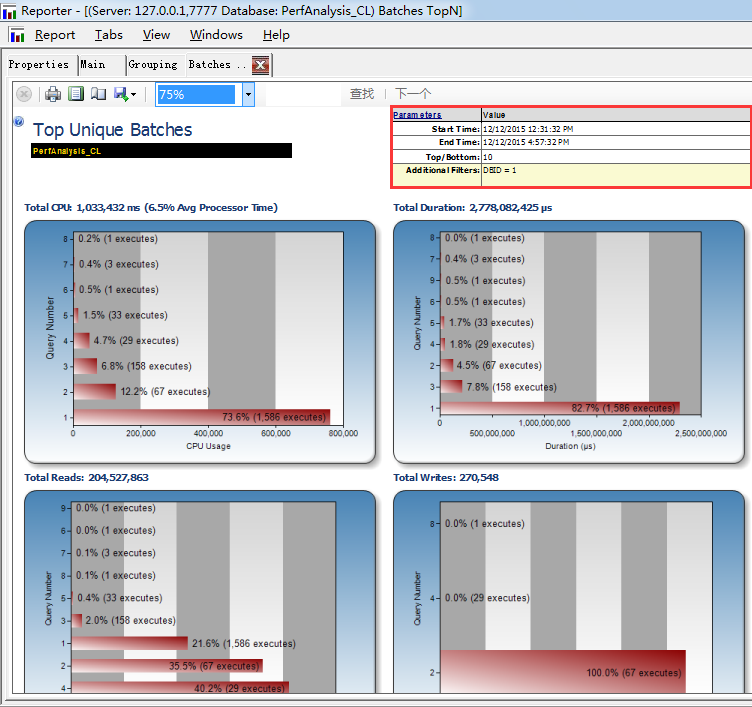Open page setup icon

click(98, 94)
